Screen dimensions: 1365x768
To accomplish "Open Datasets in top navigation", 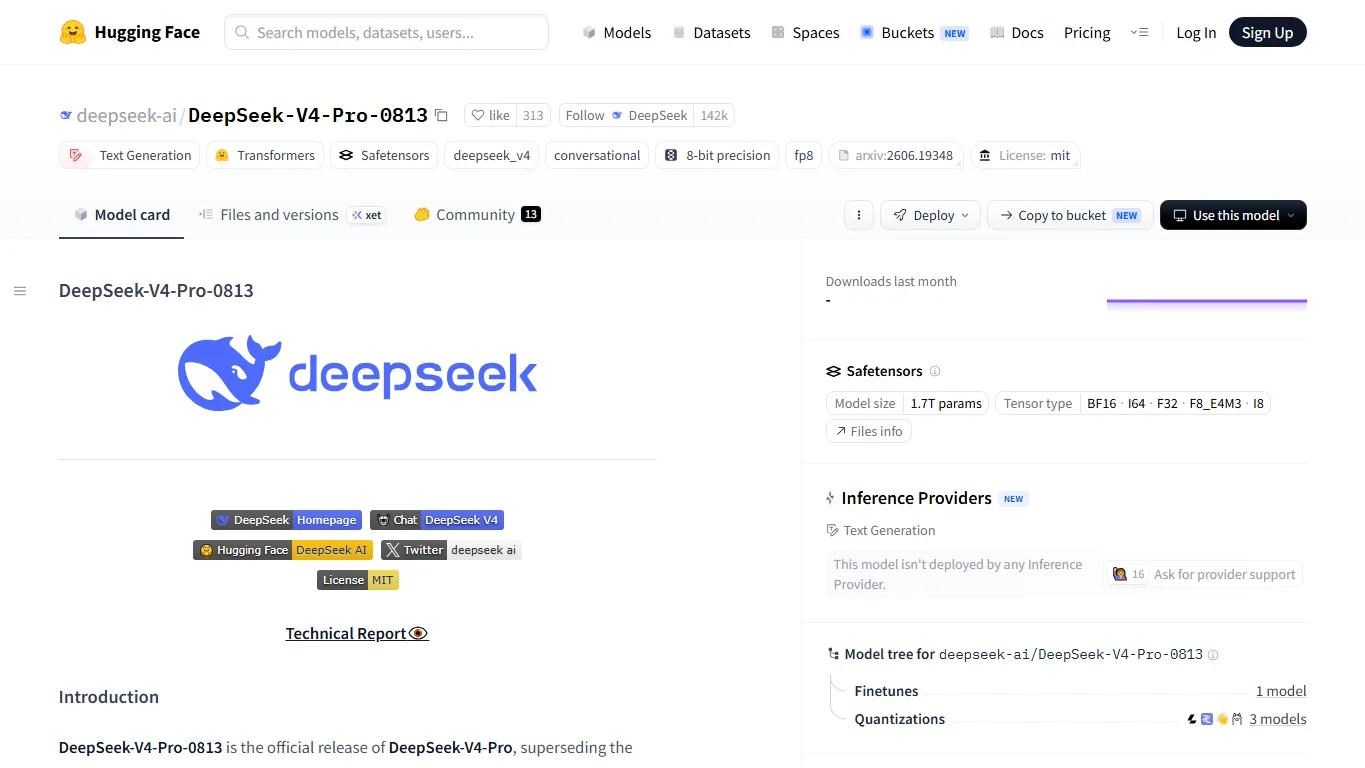I will 711,32.
